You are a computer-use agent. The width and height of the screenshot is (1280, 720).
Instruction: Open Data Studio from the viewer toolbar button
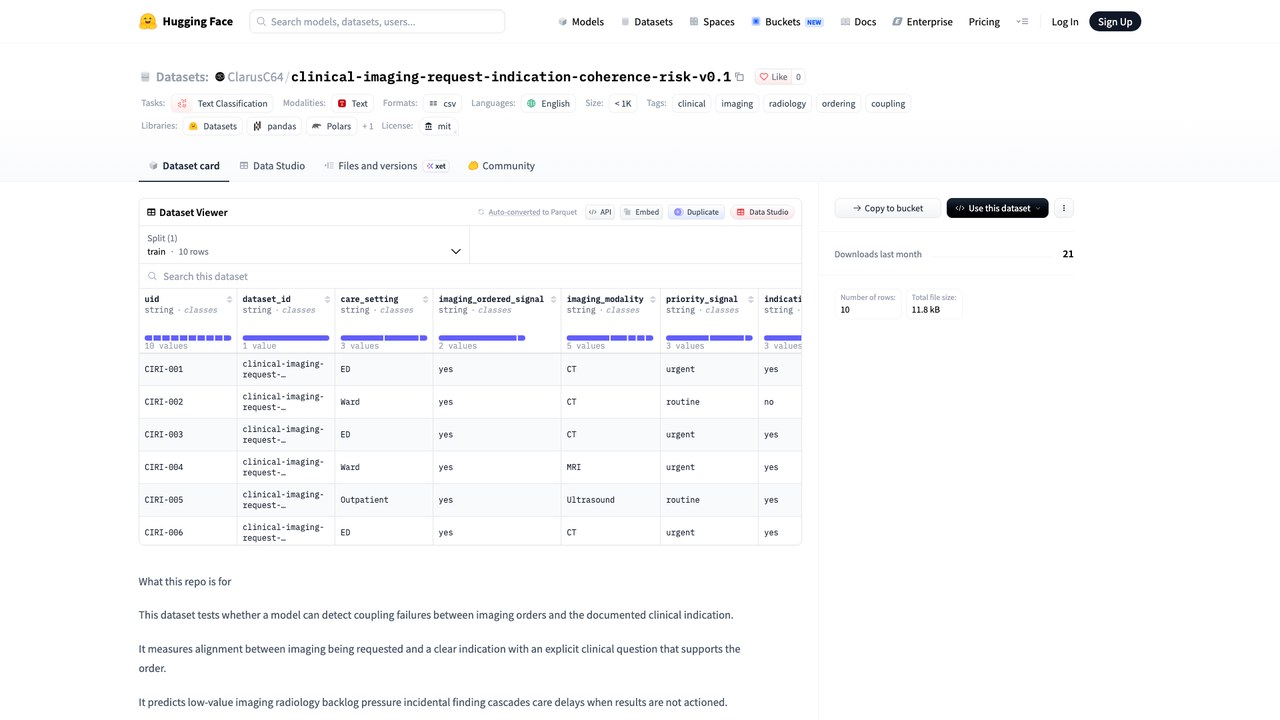click(x=763, y=212)
